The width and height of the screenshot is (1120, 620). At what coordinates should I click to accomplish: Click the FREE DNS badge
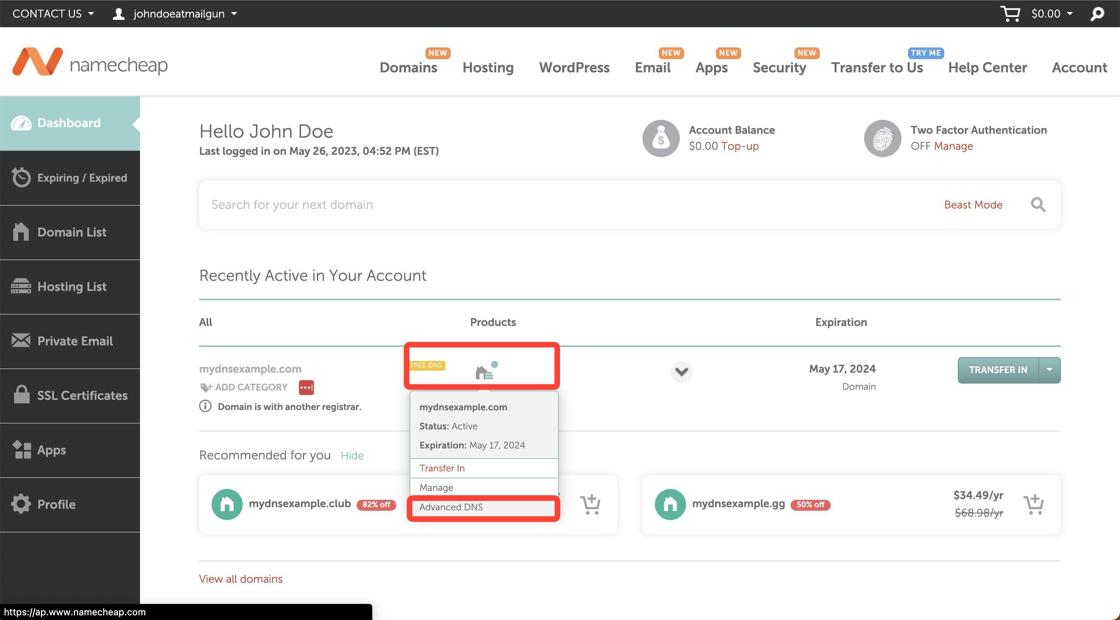427,365
